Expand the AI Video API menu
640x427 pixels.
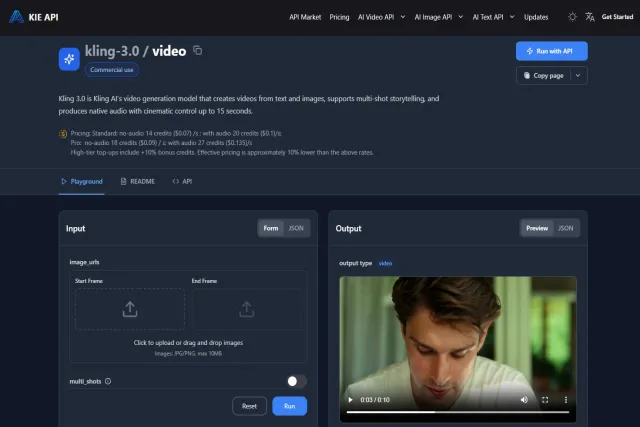[x=381, y=17]
